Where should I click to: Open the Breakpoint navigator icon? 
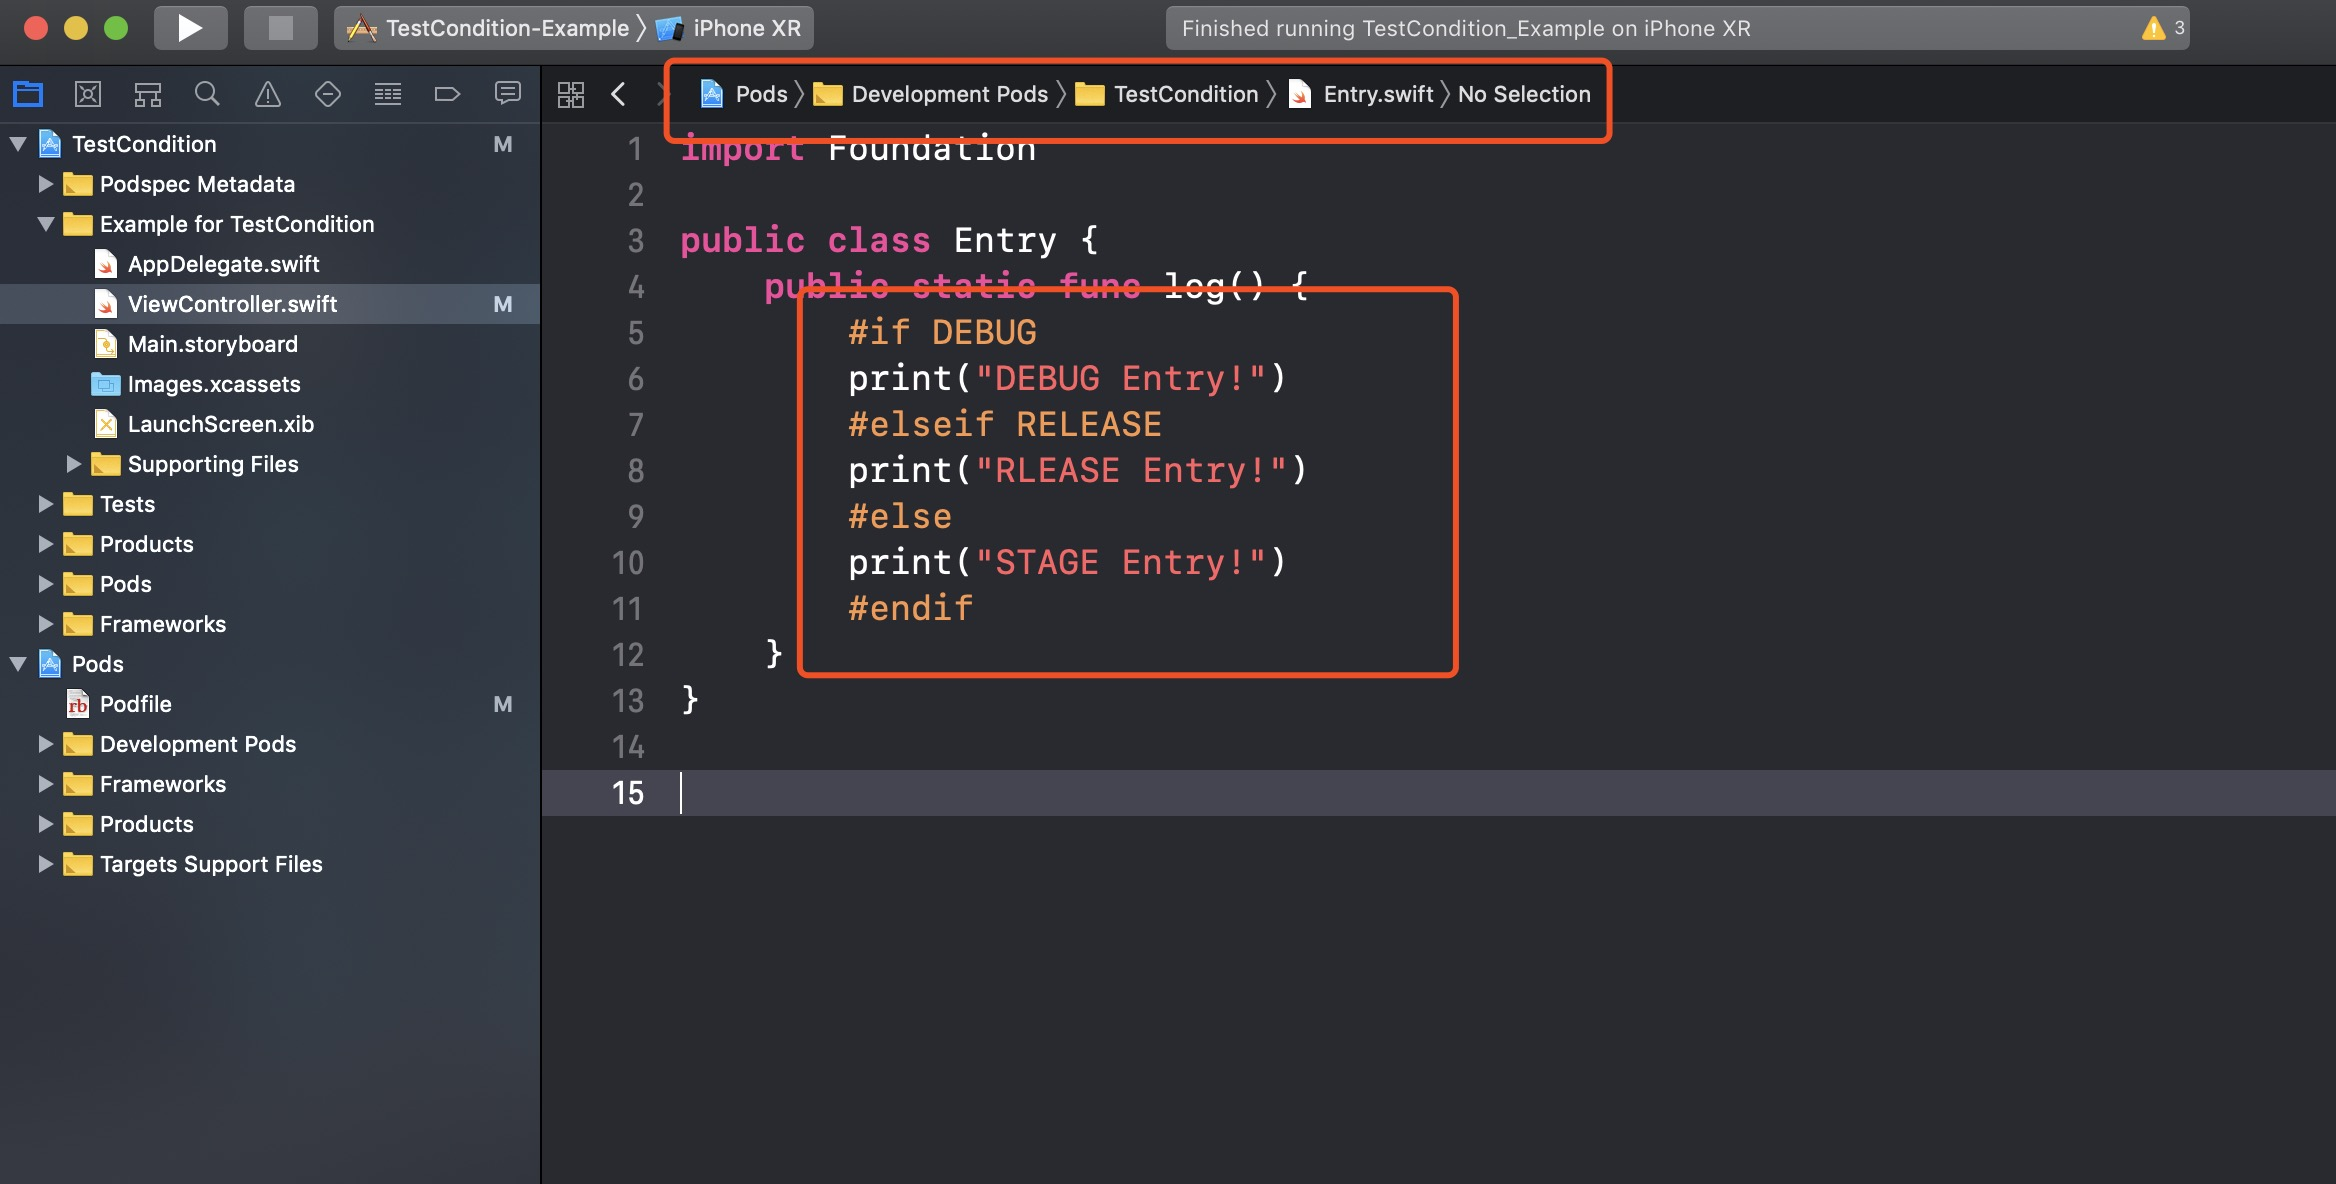pos(447,94)
